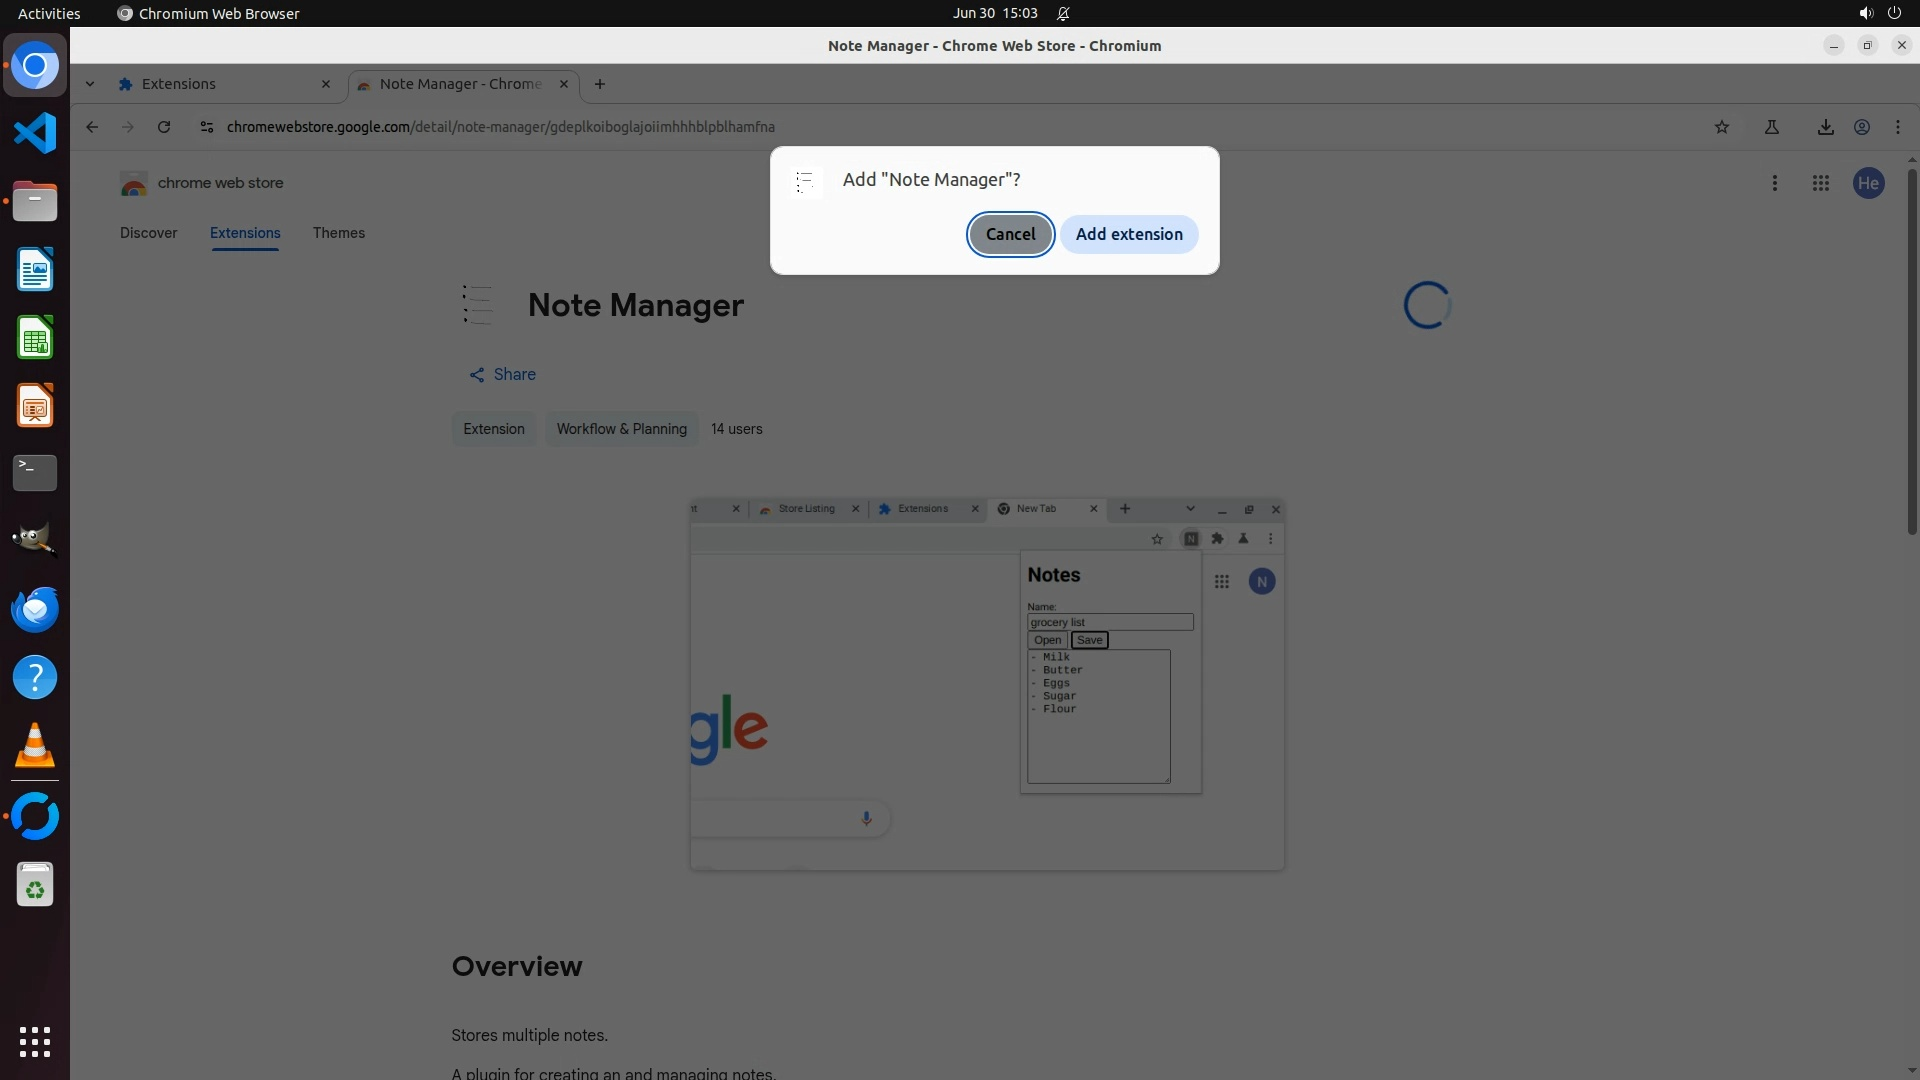Image resolution: width=1920 pixels, height=1080 pixels.
Task: Launch Visual Studio Code from dock
Action: [x=35, y=133]
